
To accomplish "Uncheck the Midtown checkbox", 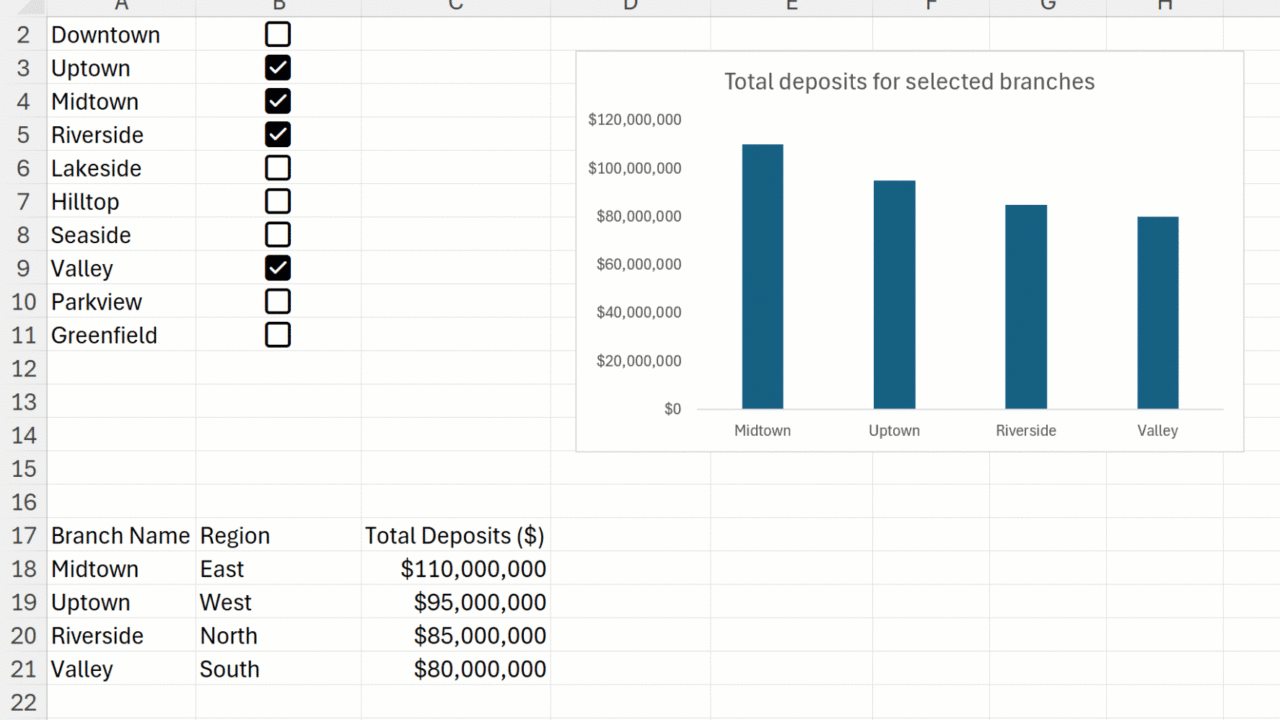I will click(278, 101).
